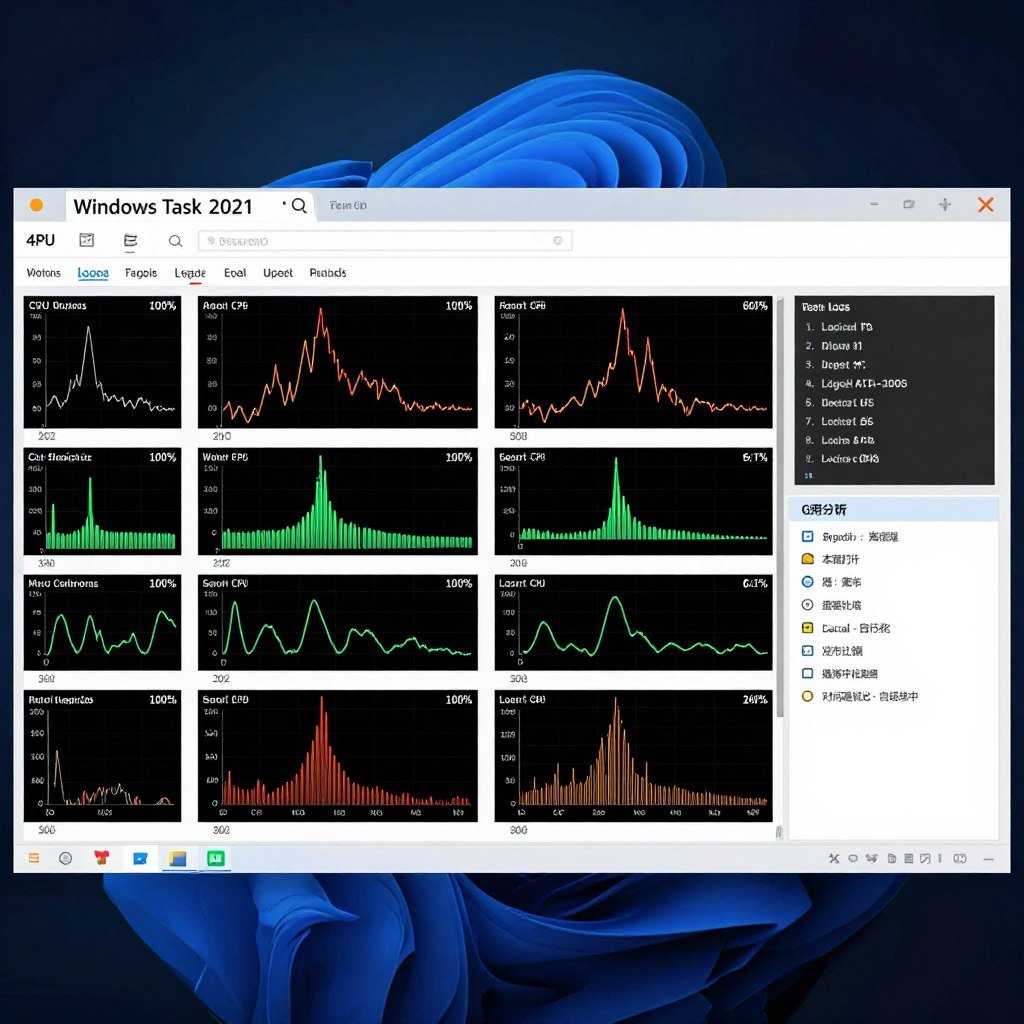
Task: Open the green wave graph labeled Loant
Action: point(633,622)
